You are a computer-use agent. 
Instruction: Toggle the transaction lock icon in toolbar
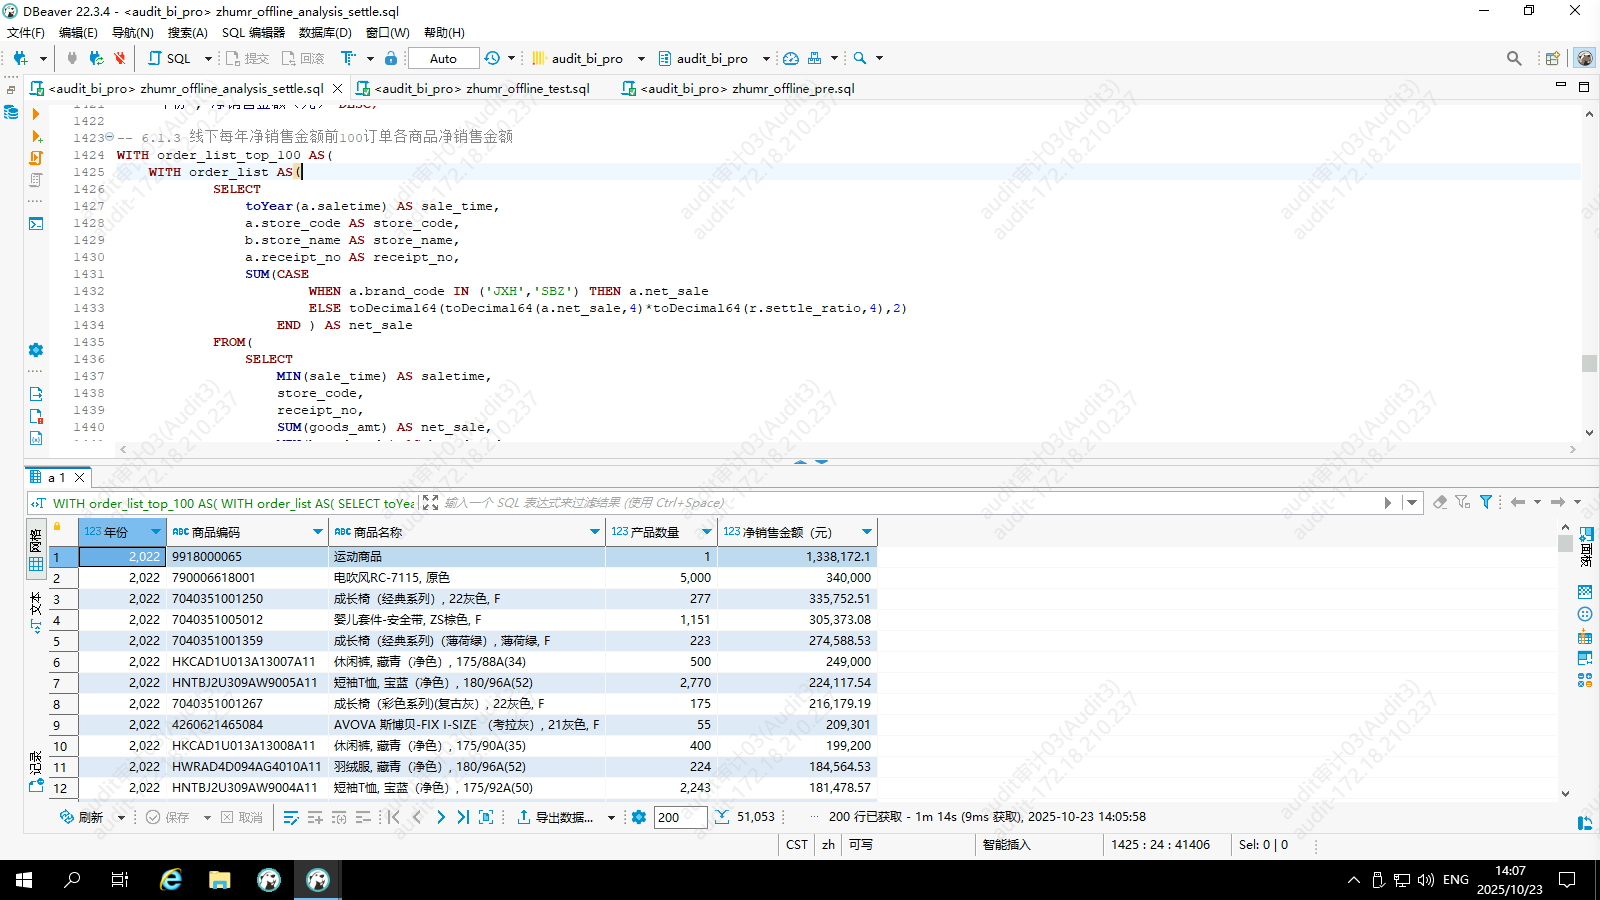tap(391, 58)
